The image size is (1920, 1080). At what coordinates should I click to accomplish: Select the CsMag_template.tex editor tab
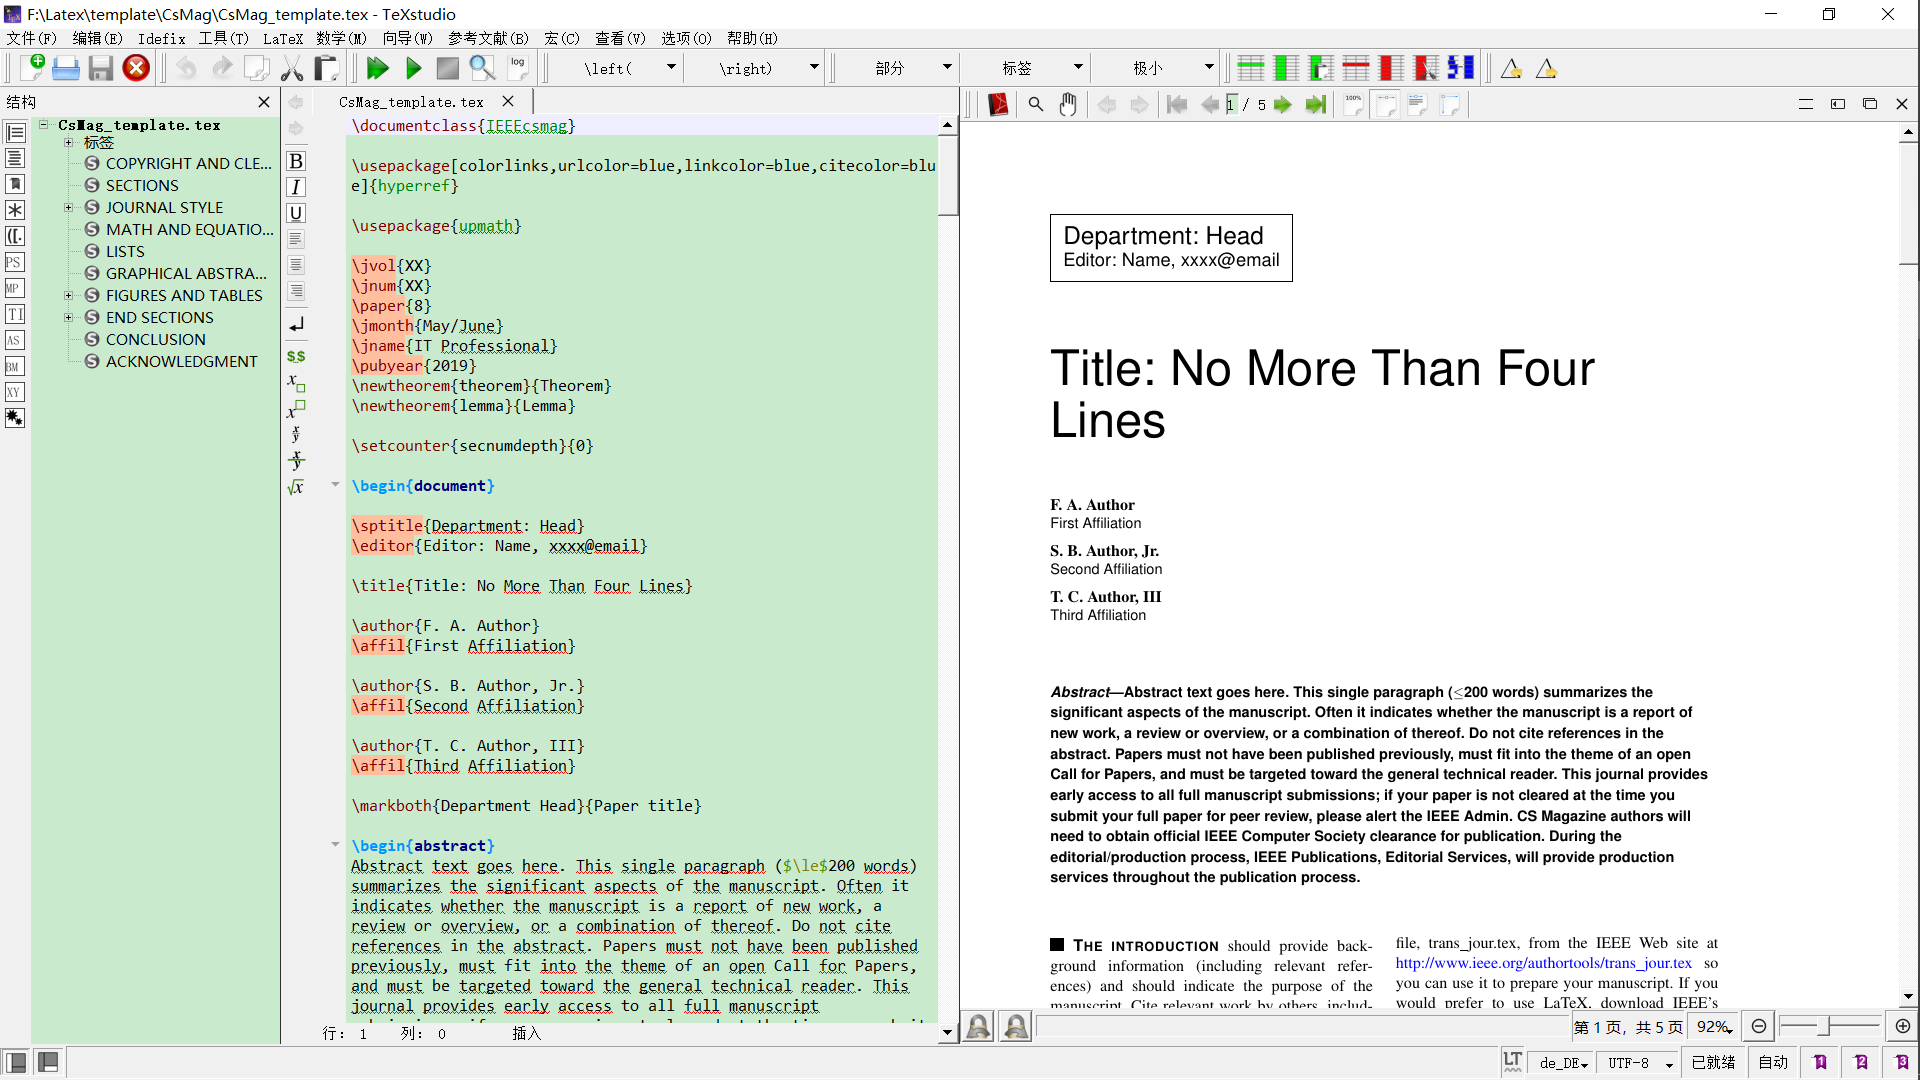click(410, 101)
